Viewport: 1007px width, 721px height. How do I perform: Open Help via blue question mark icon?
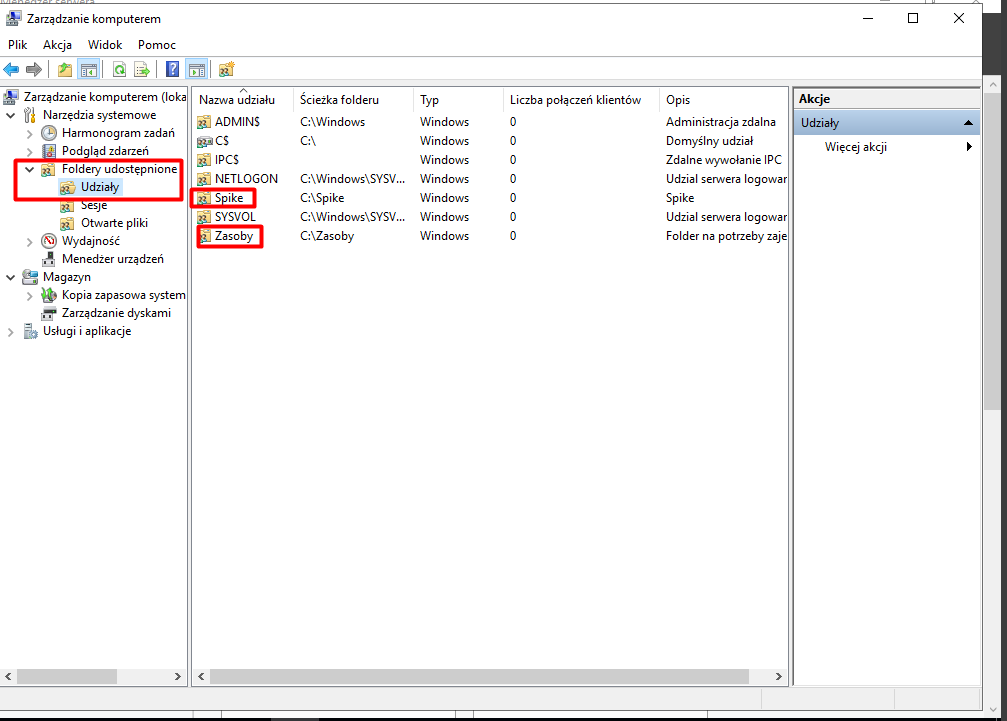173,69
